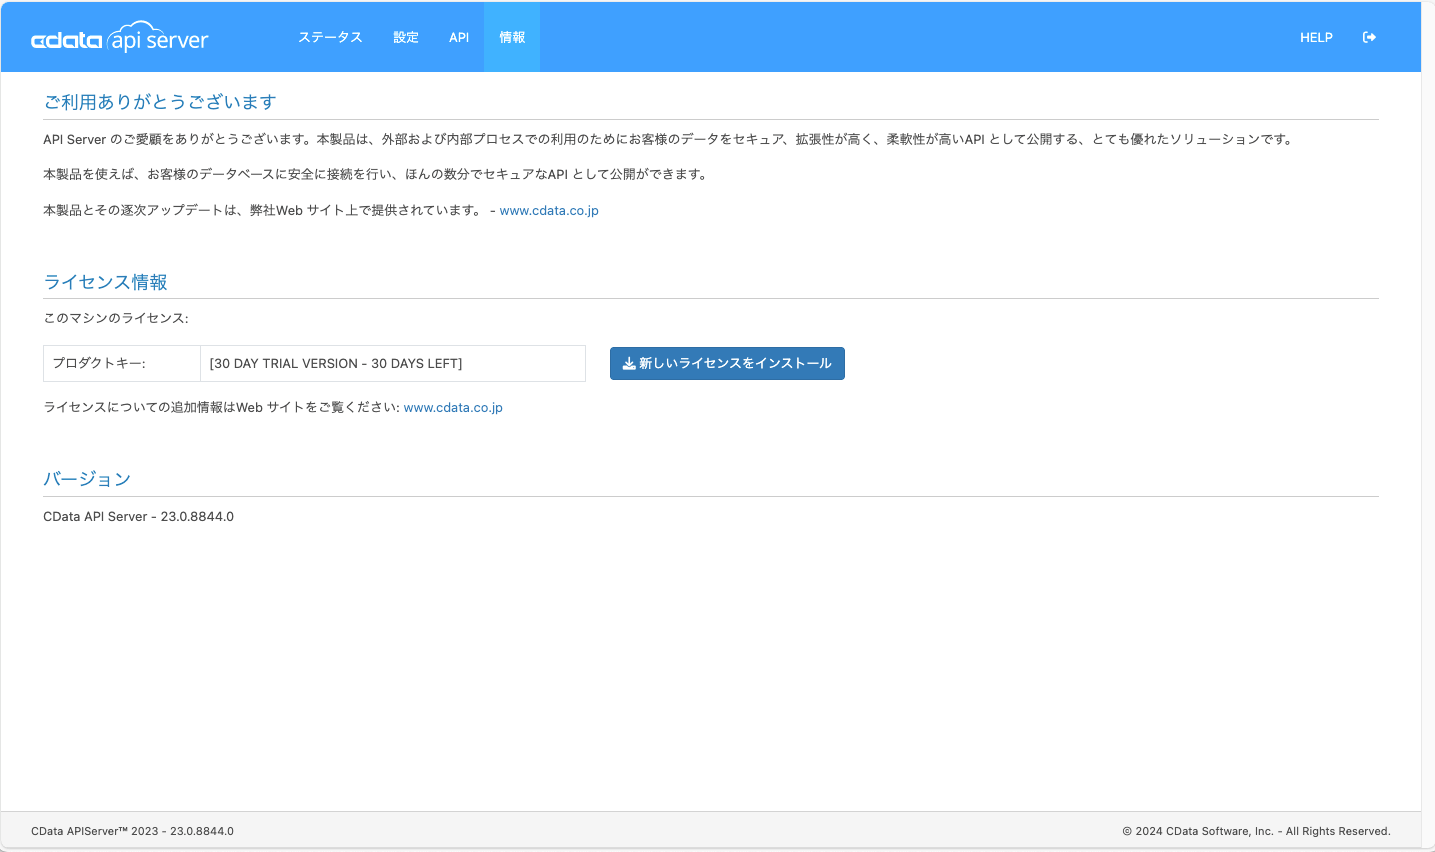Click version text CData API Server - 23.0.8844.0
The height and width of the screenshot is (852, 1435).
(x=138, y=516)
